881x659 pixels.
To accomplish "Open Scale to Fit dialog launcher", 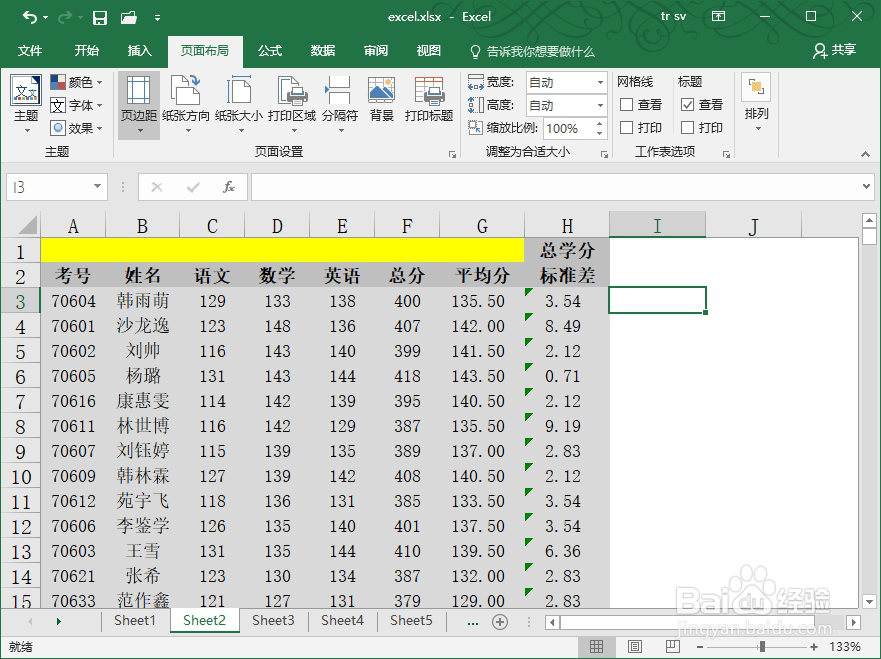I will (605, 154).
